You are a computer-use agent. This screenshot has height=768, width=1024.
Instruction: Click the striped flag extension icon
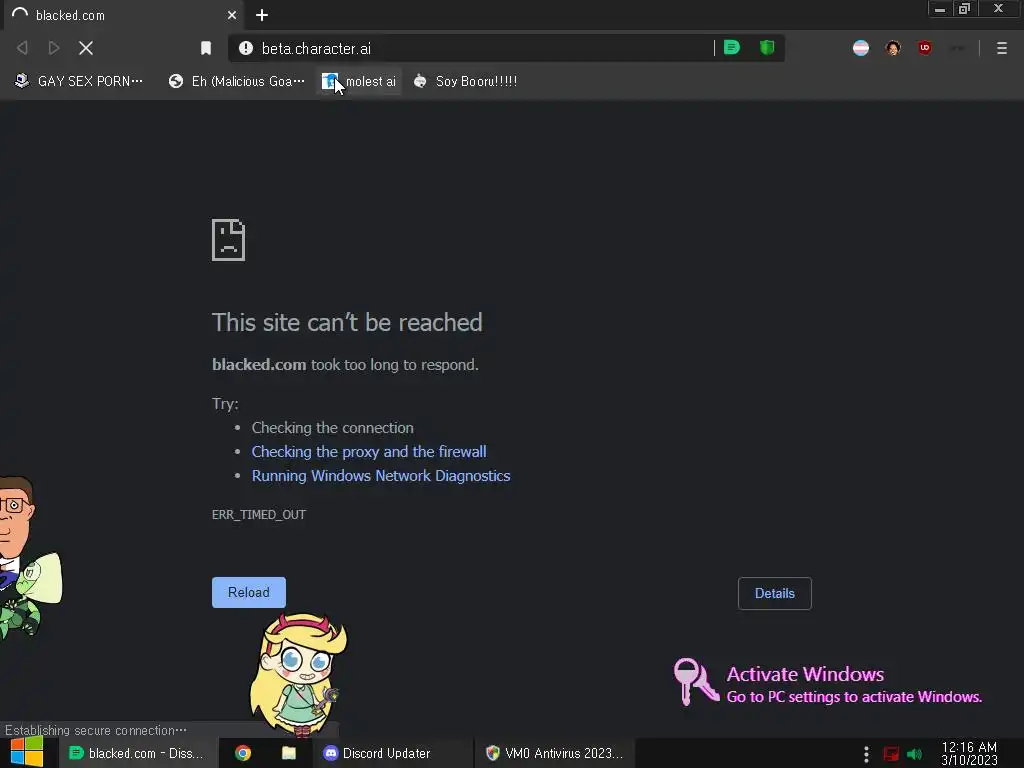[861, 48]
